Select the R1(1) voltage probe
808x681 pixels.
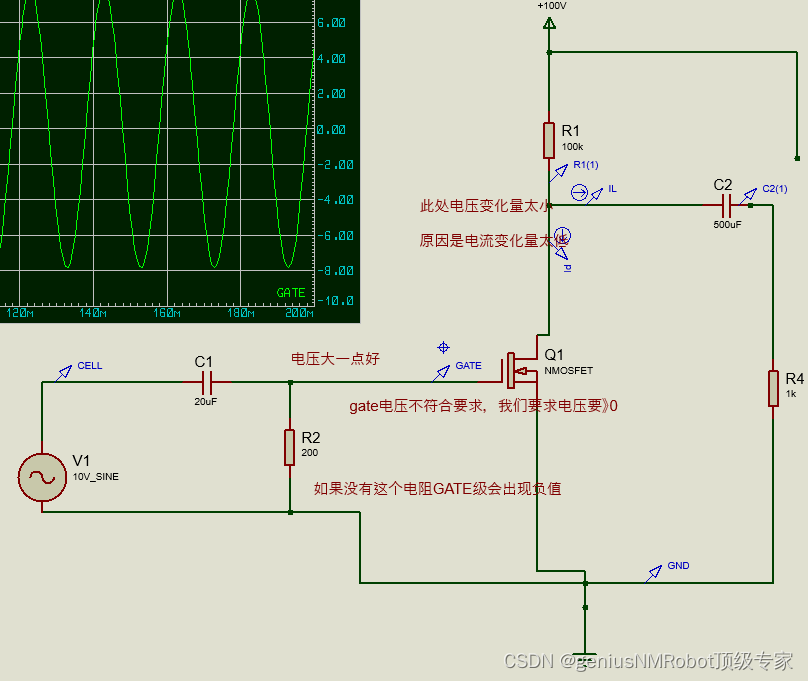coord(559,173)
